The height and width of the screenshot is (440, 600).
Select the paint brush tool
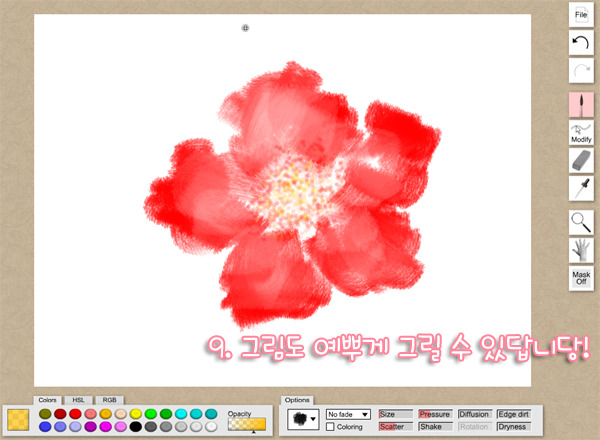coord(581,104)
